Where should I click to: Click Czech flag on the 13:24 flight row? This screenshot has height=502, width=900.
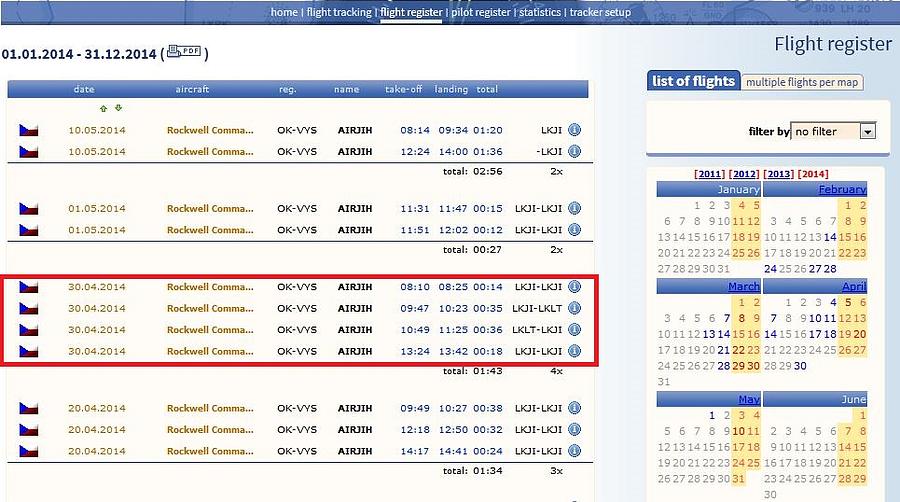28,352
